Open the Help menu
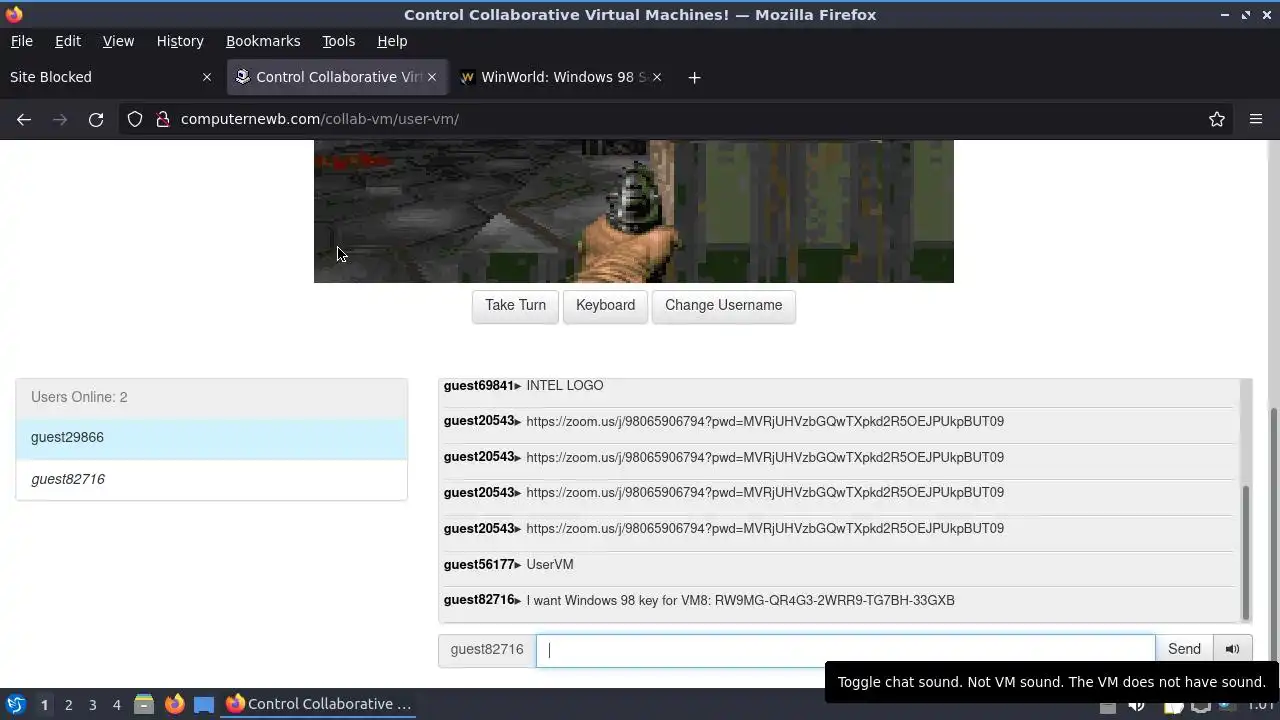 [x=392, y=41]
